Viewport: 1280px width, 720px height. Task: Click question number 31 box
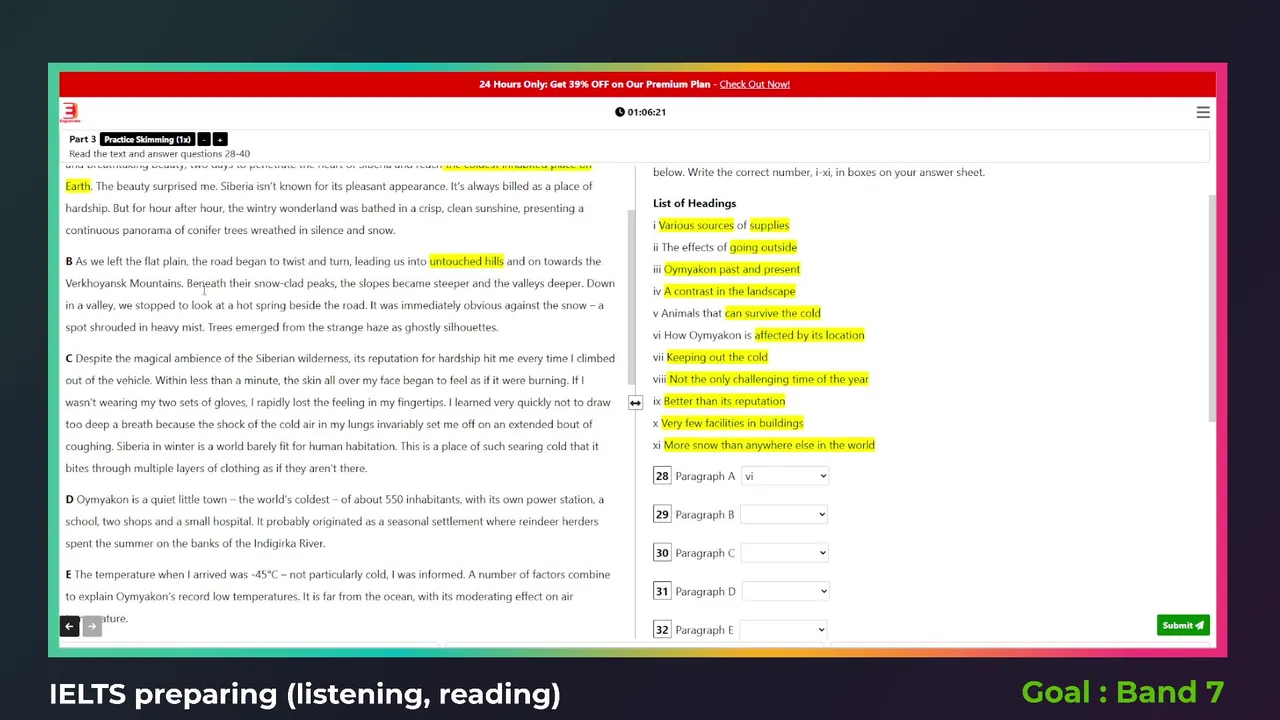click(x=662, y=591)
